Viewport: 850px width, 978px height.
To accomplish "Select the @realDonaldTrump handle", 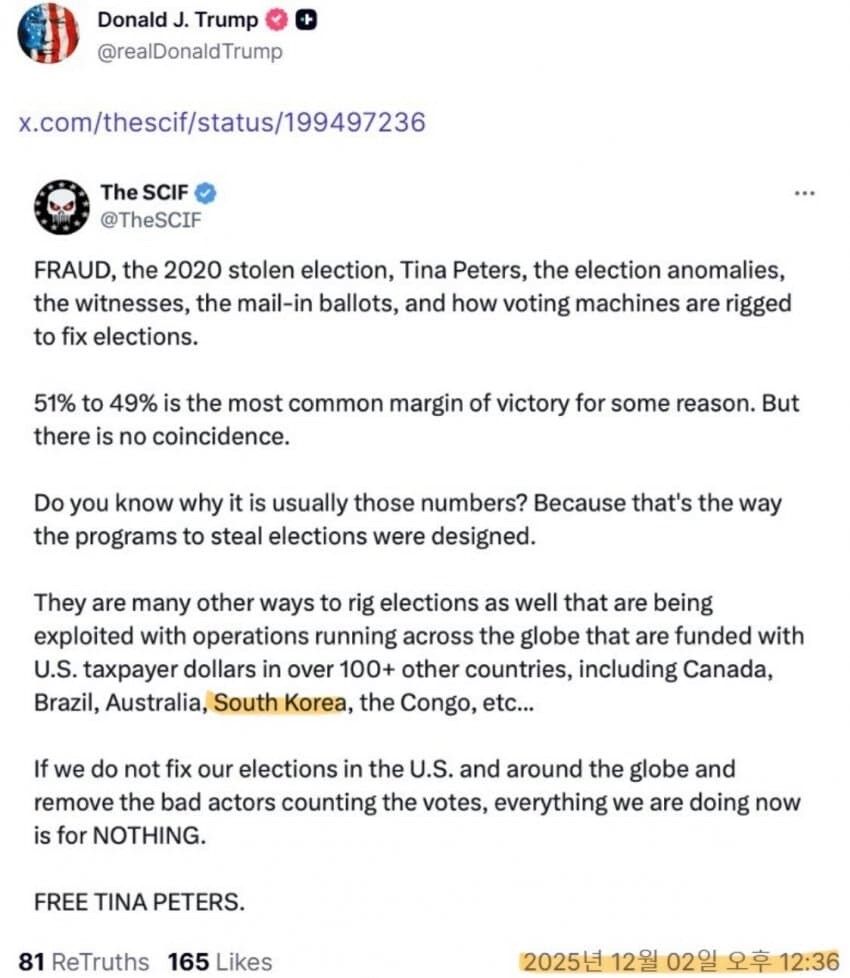I will (189, 51).
